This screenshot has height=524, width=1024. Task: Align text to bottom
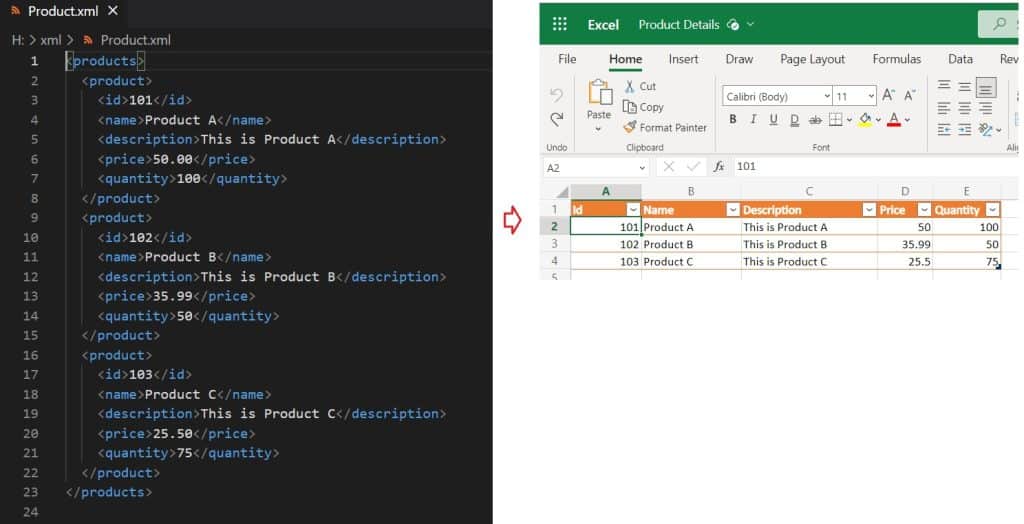[985, 87]
